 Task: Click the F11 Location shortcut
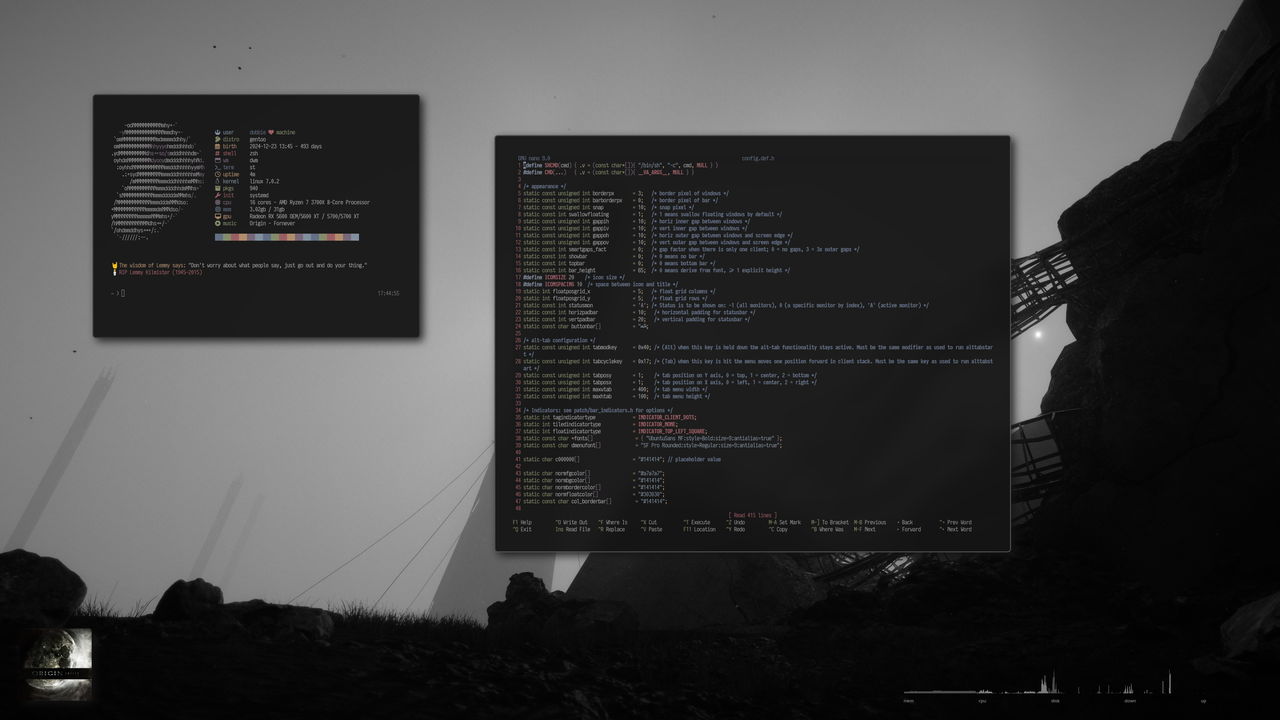pos(699,529)
